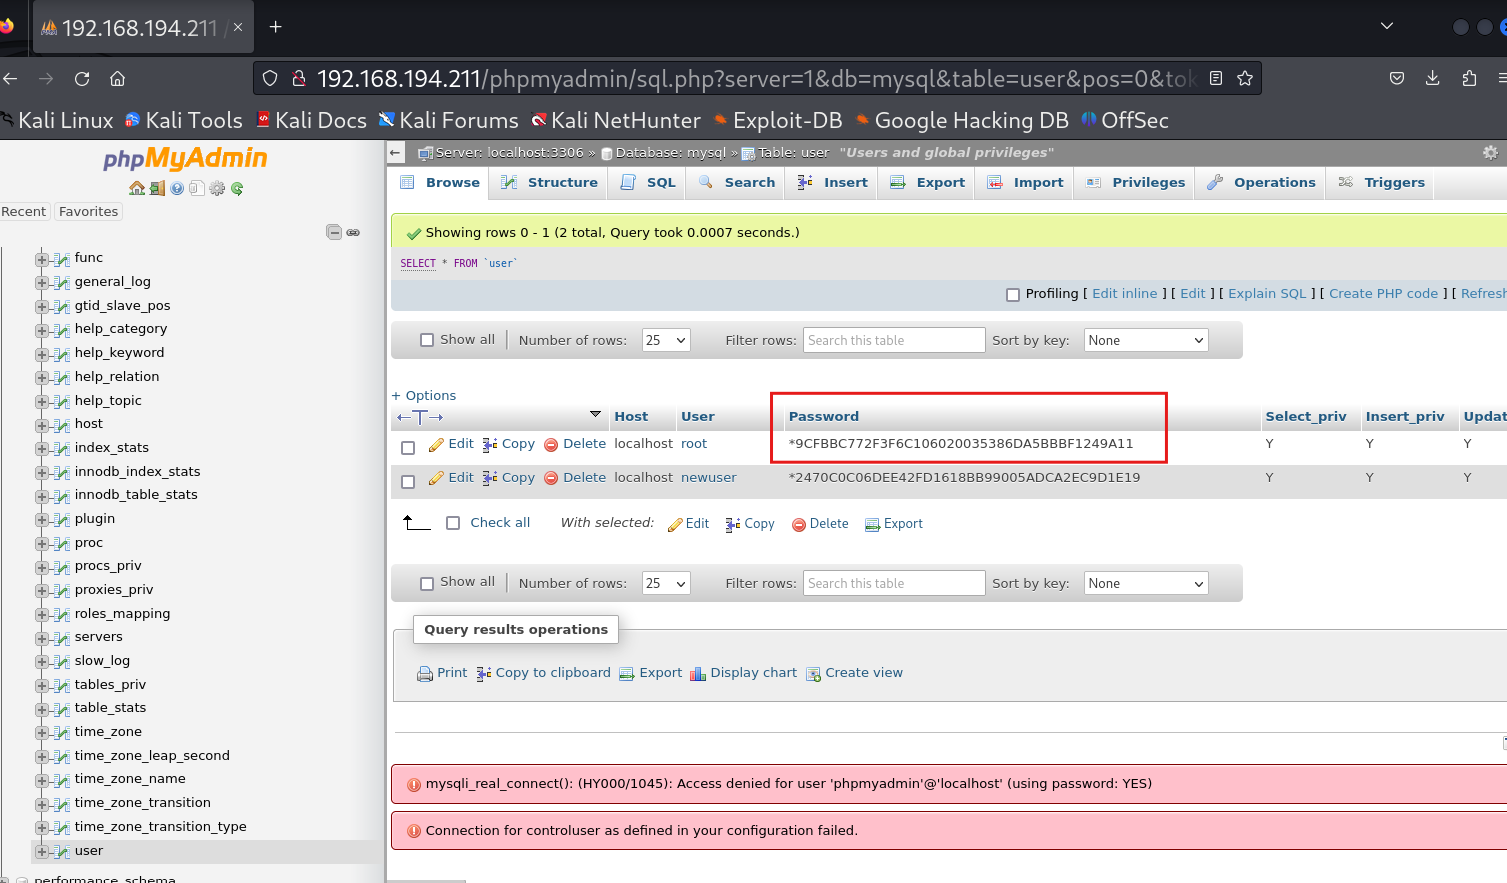1507x883 pixels.
Task: Open the Privileges tab
Action: click(1135, 182)
